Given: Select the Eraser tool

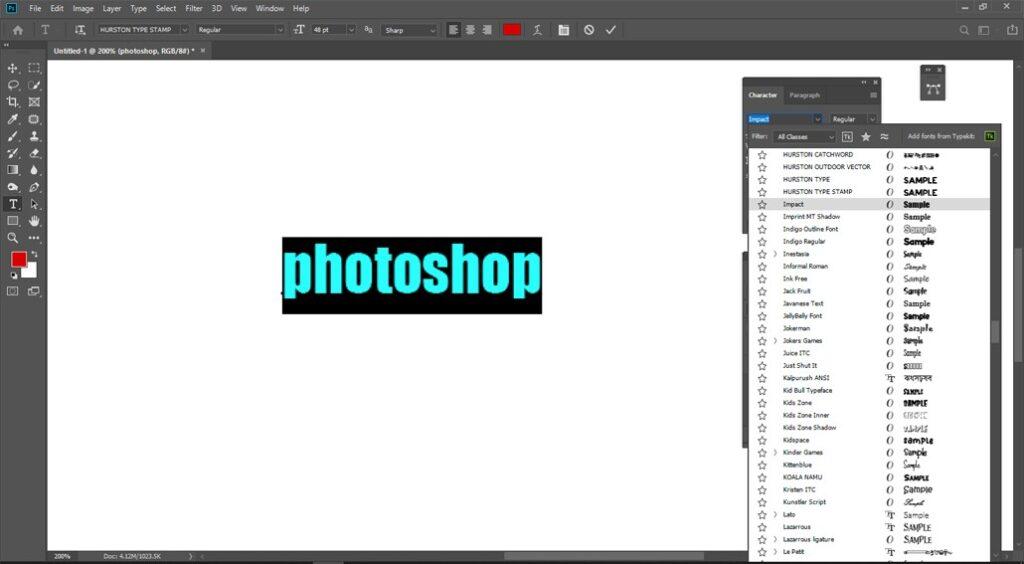Looking at the screenshot, I should pyautogui.click(x=34, y=153).
